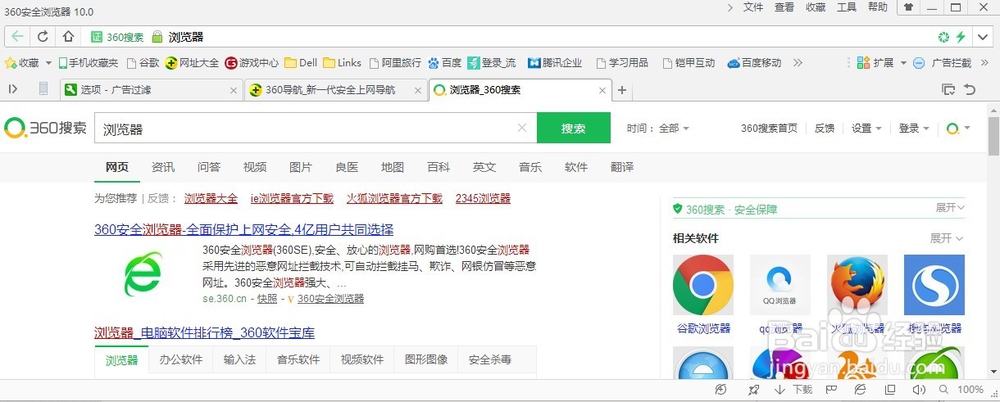Open the favorites star icon
Viewport: 1000px width, 402px height.
pos(10,63)
